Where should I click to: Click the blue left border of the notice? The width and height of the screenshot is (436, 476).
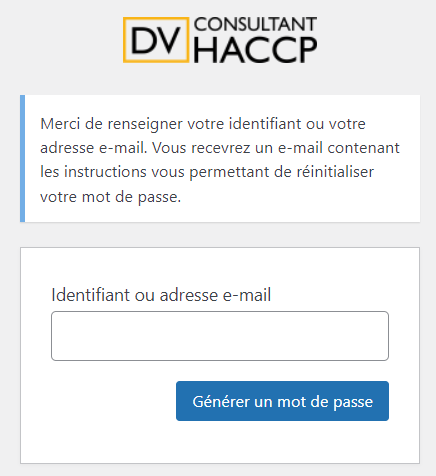pyautogui.click(x=22, y=159)
